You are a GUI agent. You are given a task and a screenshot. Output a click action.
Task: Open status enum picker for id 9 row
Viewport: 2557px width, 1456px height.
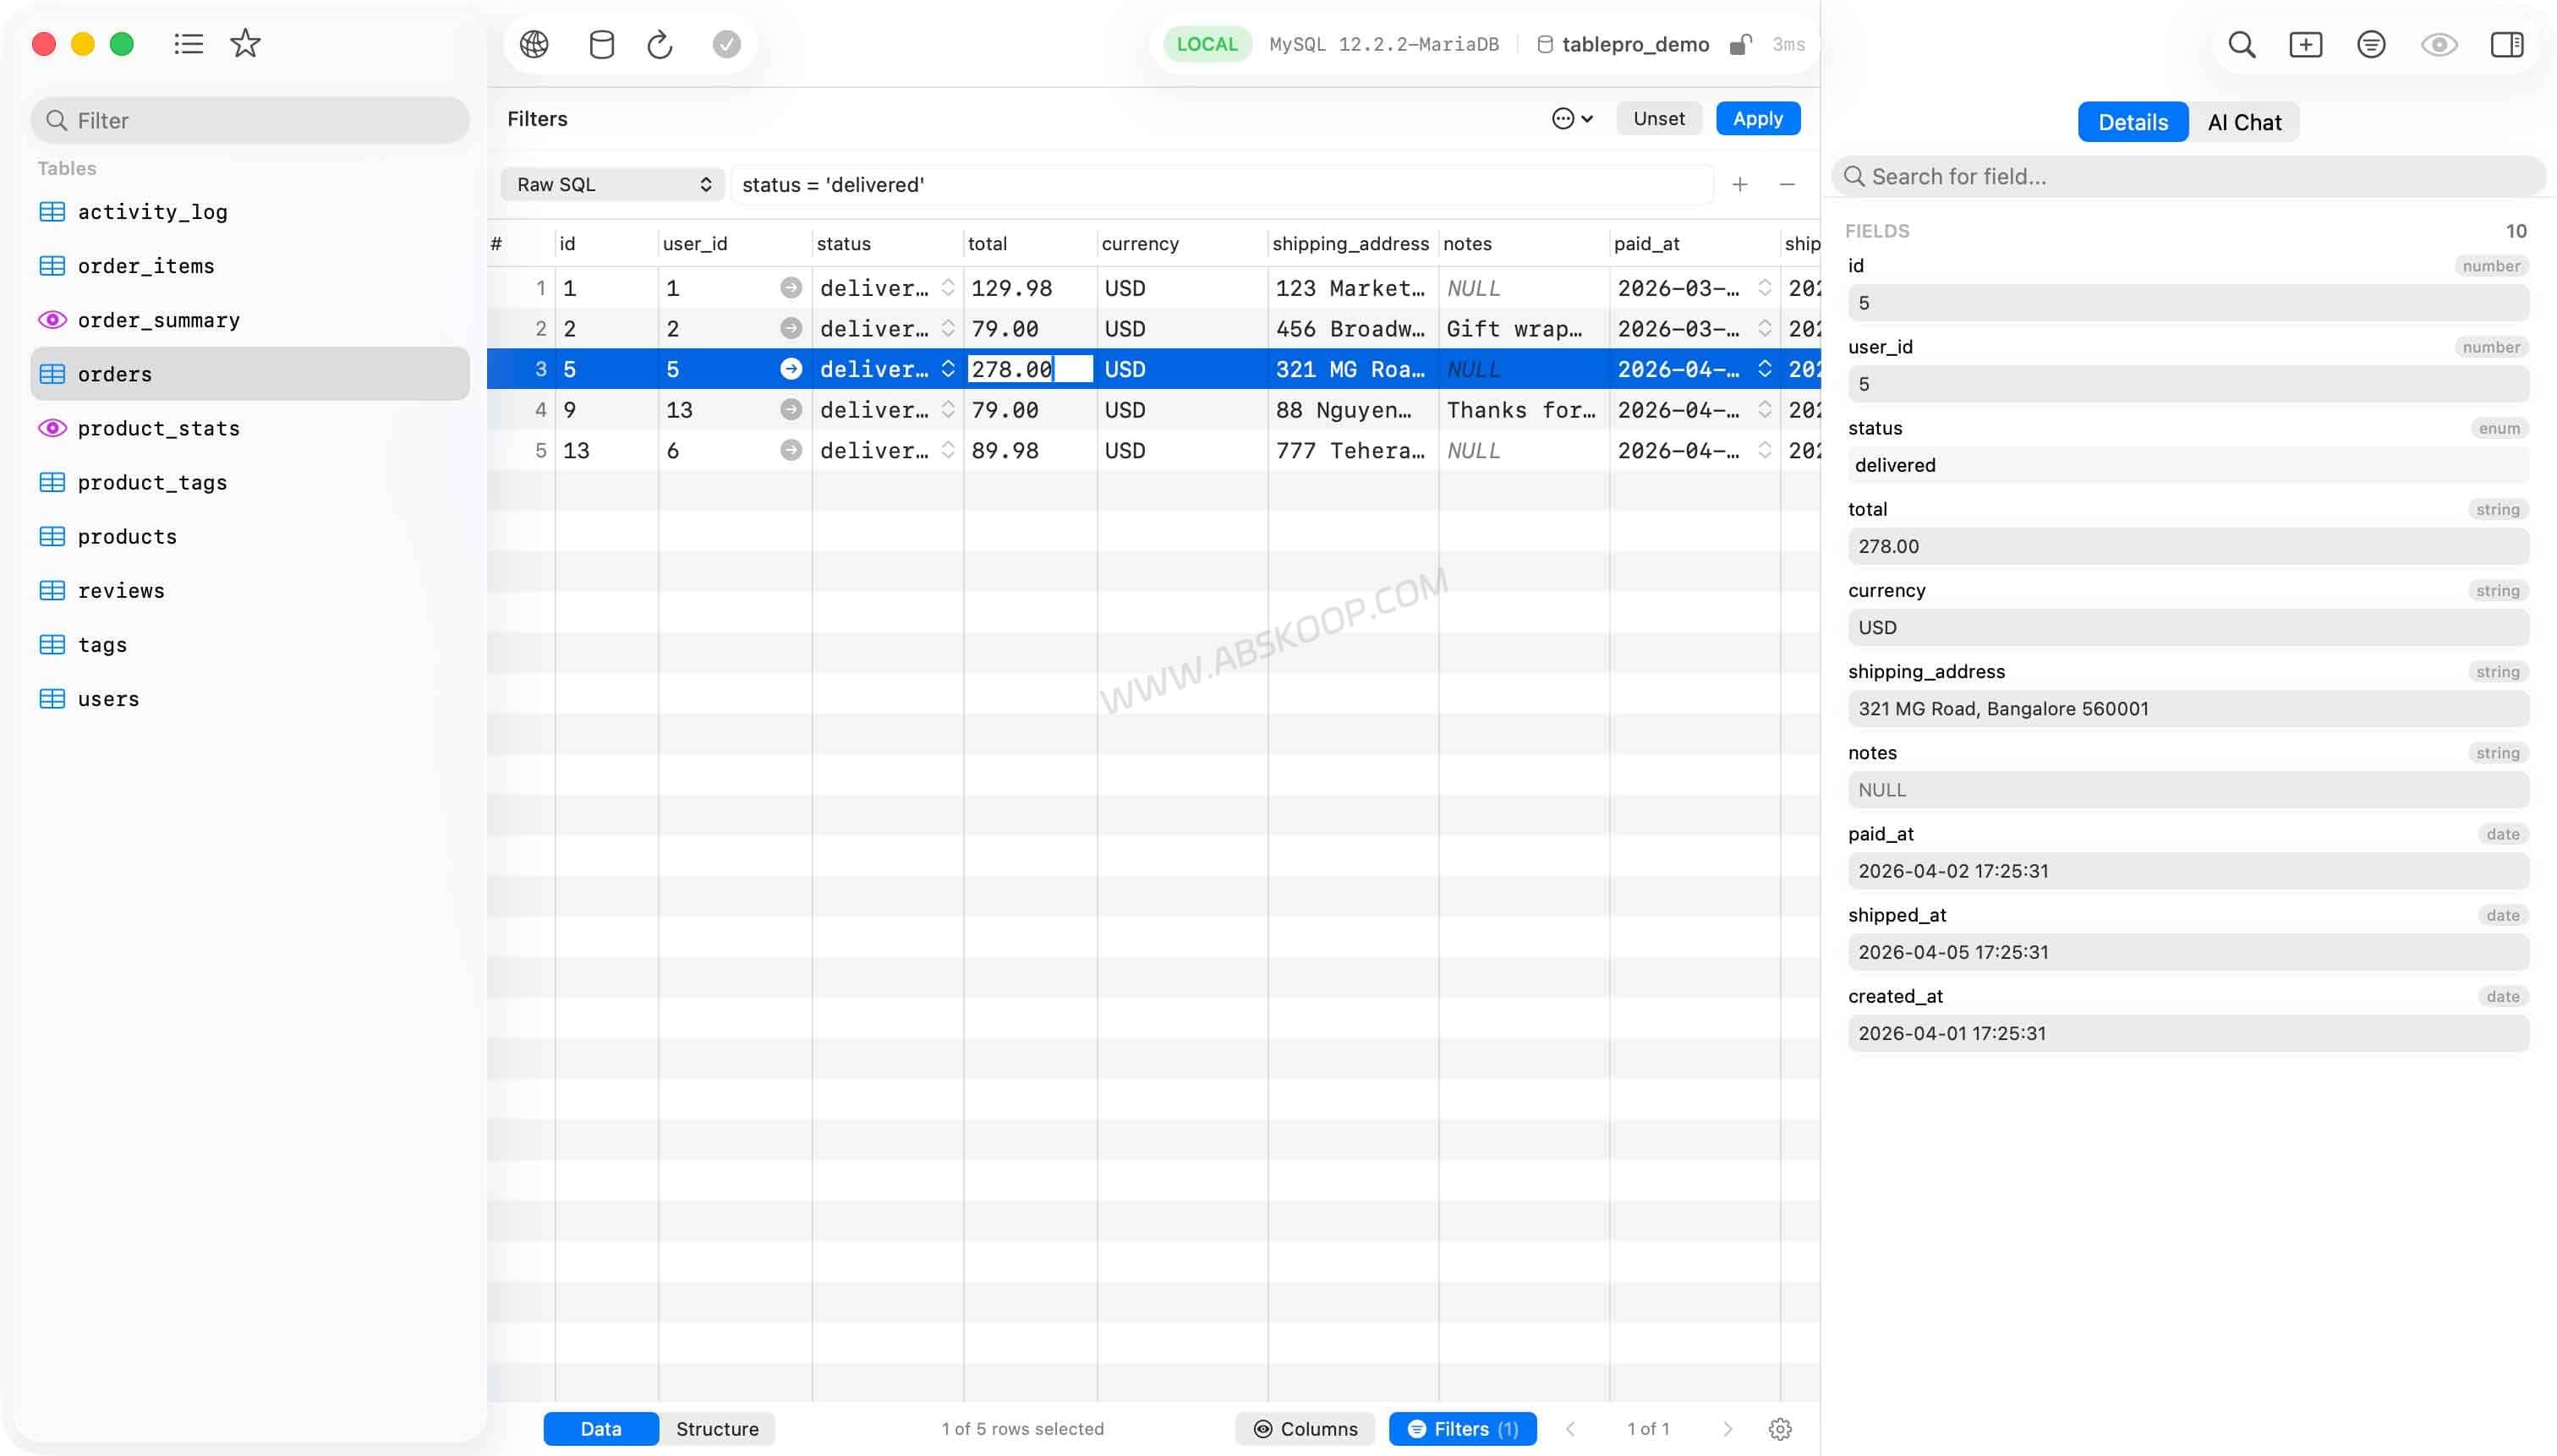tap(948, 409)
